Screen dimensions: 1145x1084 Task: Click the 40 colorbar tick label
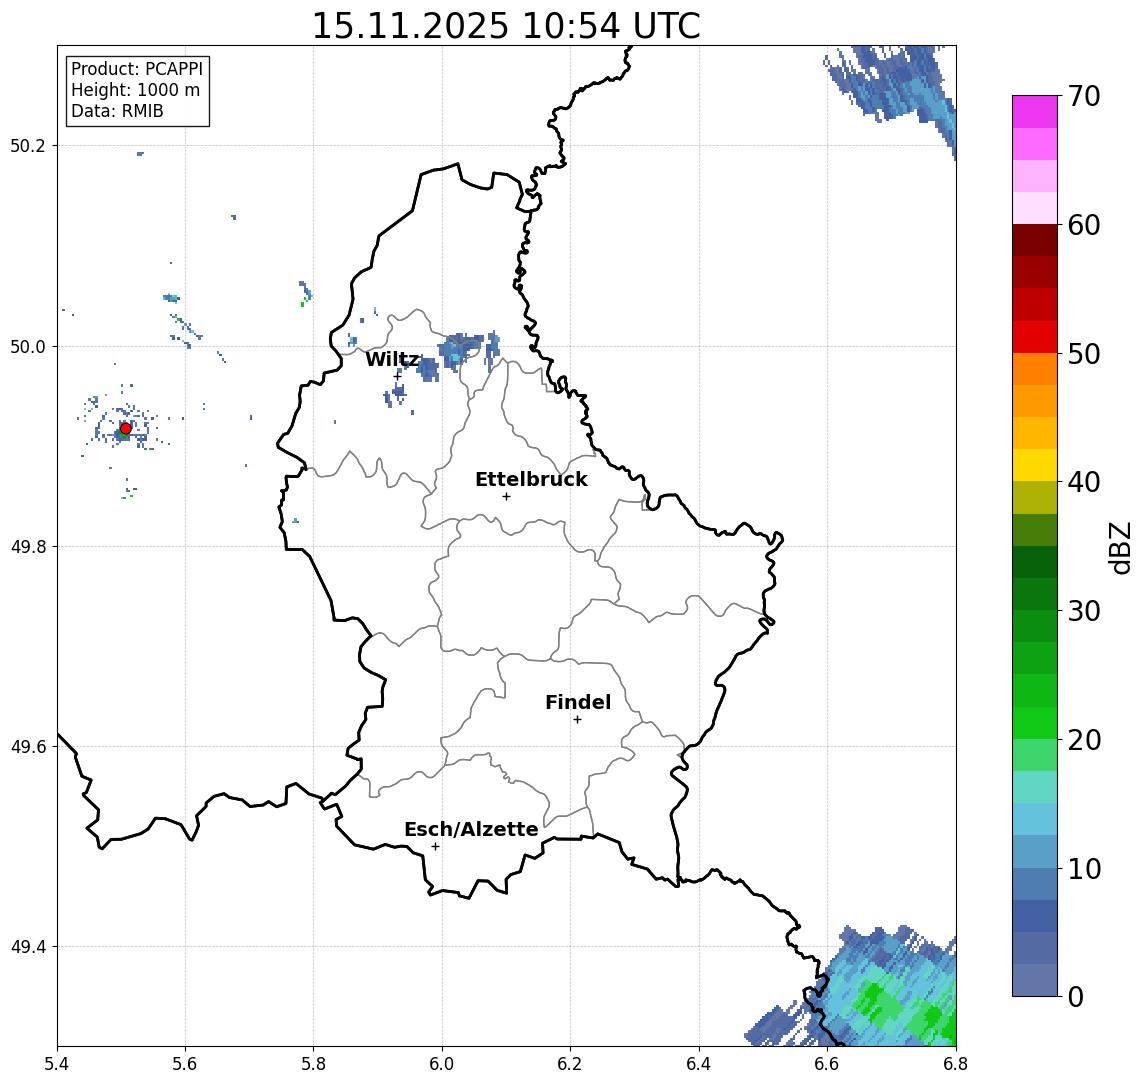coord(1084,482)
